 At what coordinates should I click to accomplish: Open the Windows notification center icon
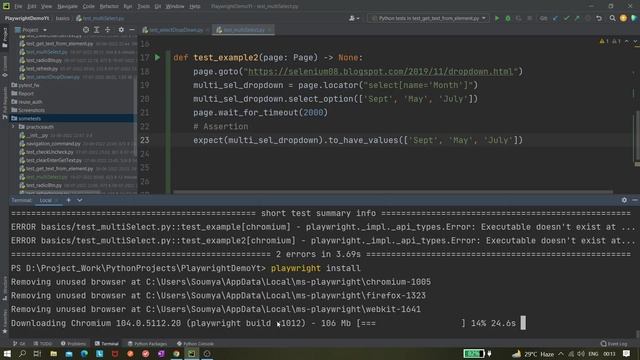(627, 354)
